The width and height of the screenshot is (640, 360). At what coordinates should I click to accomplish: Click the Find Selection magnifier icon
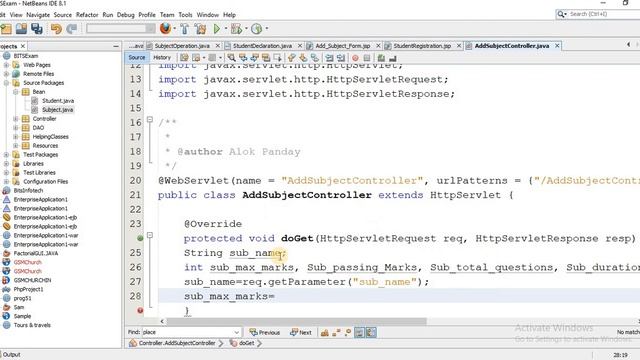click(231, 58)
